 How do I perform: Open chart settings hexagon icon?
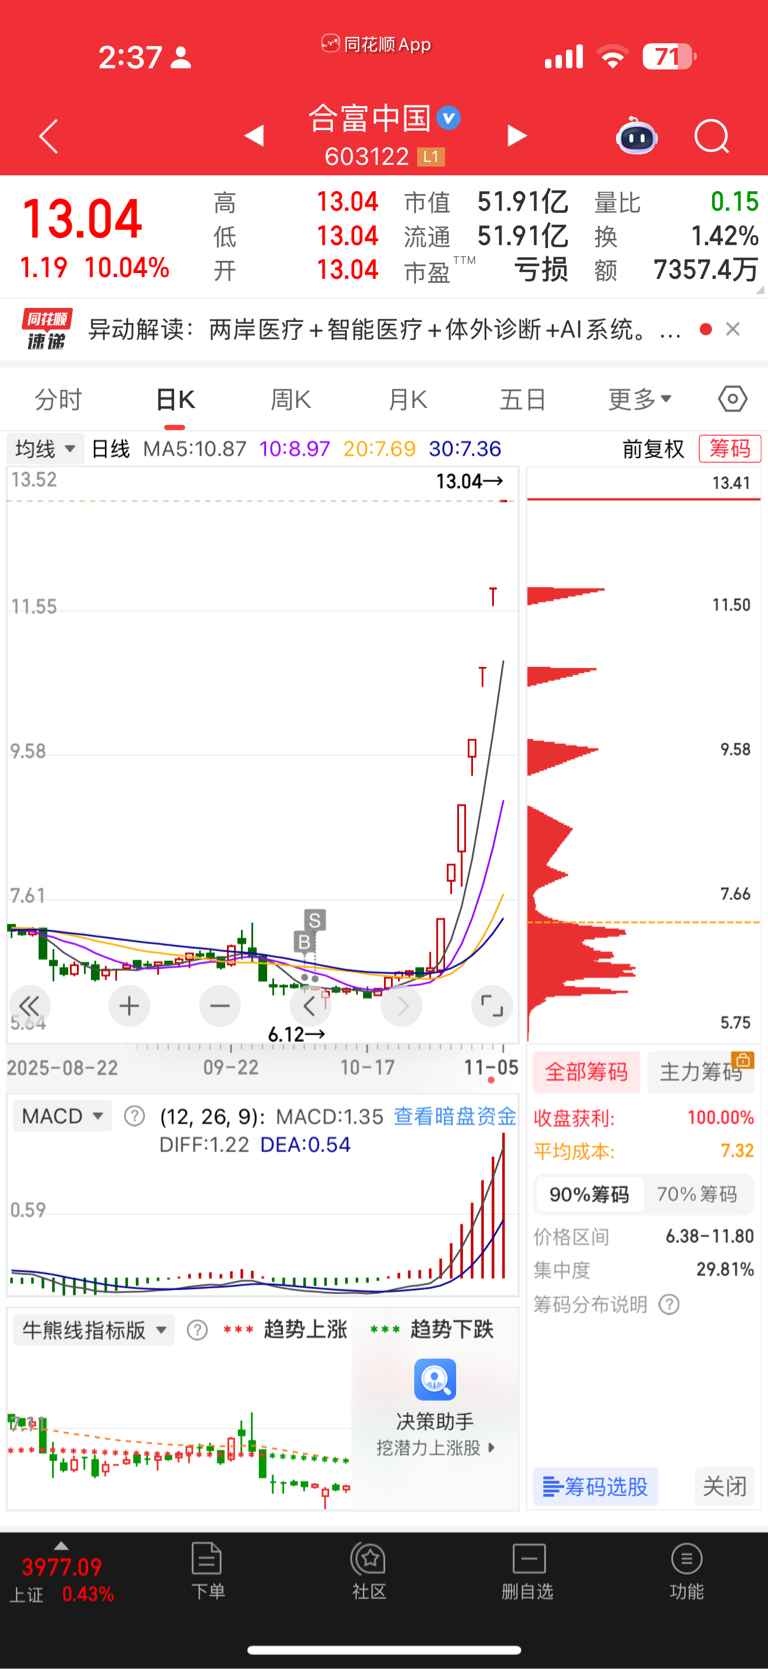click(732, 399)
